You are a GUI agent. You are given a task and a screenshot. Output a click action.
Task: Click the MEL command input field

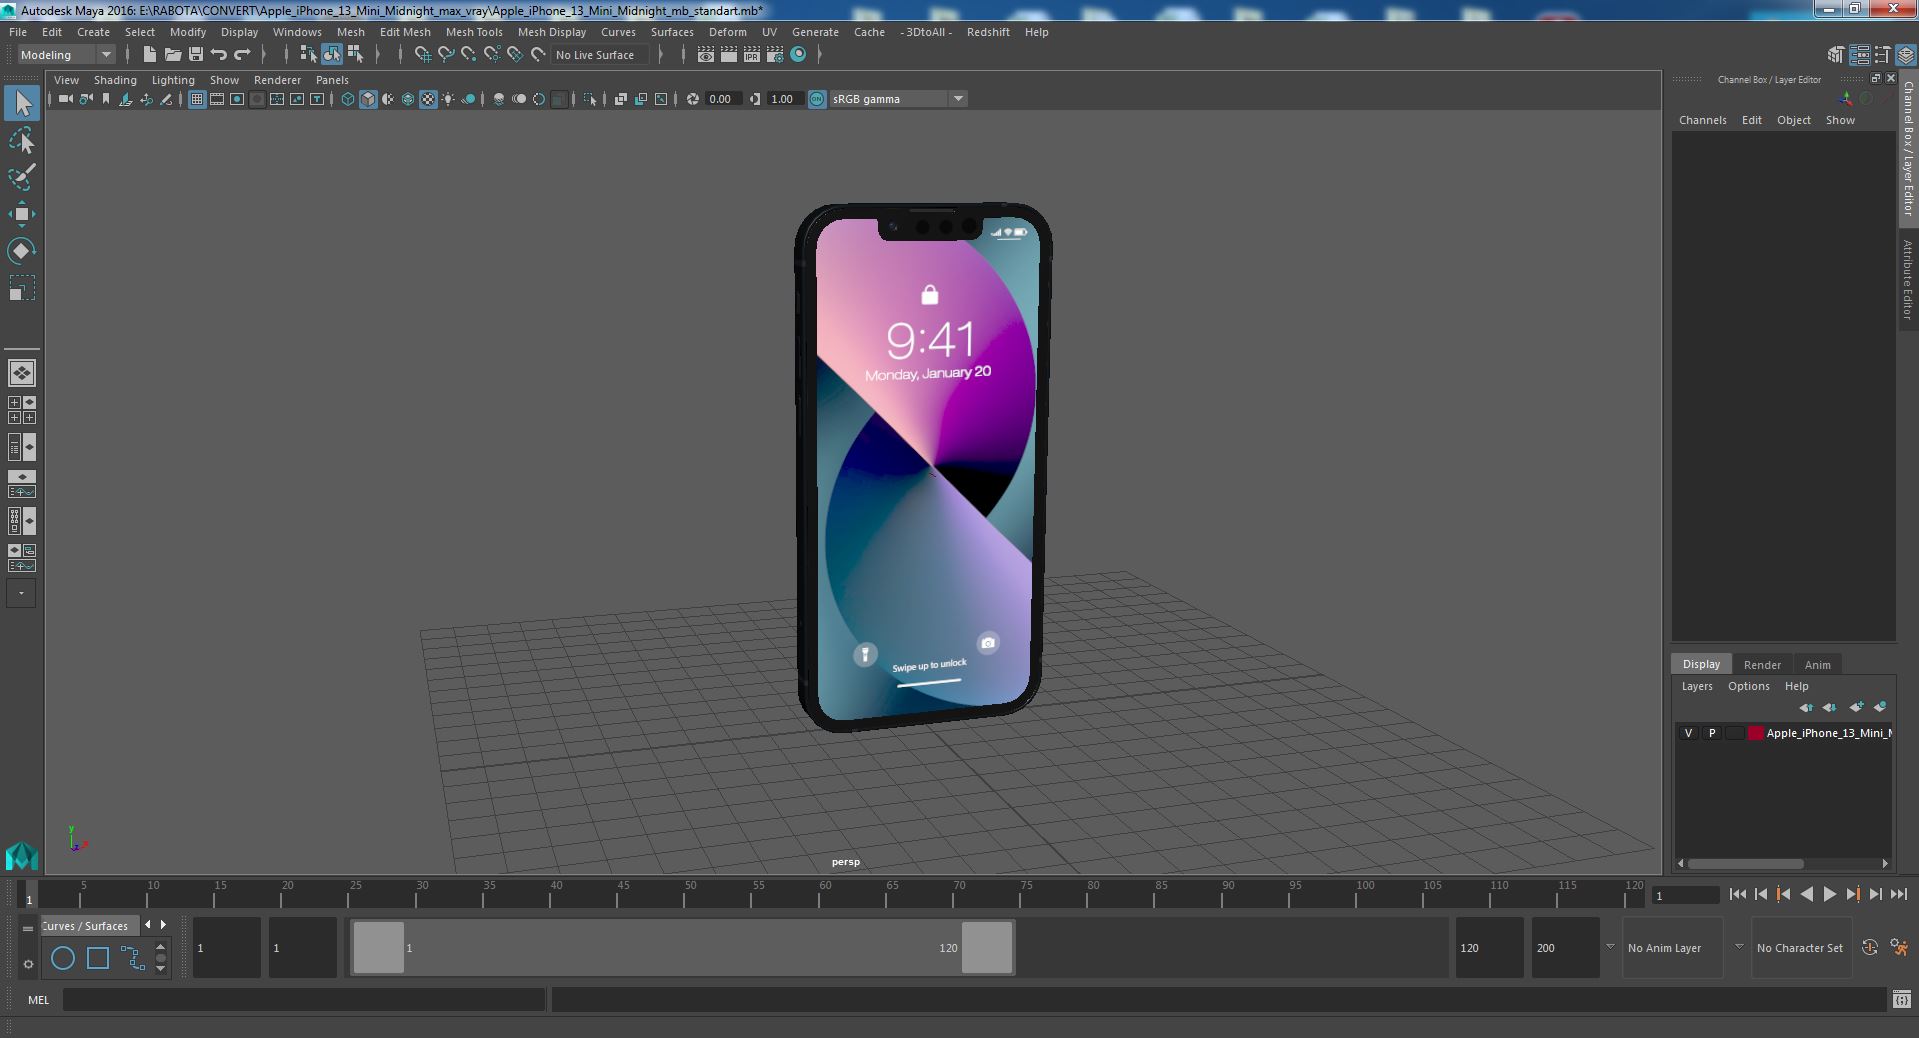[304, 1000]
